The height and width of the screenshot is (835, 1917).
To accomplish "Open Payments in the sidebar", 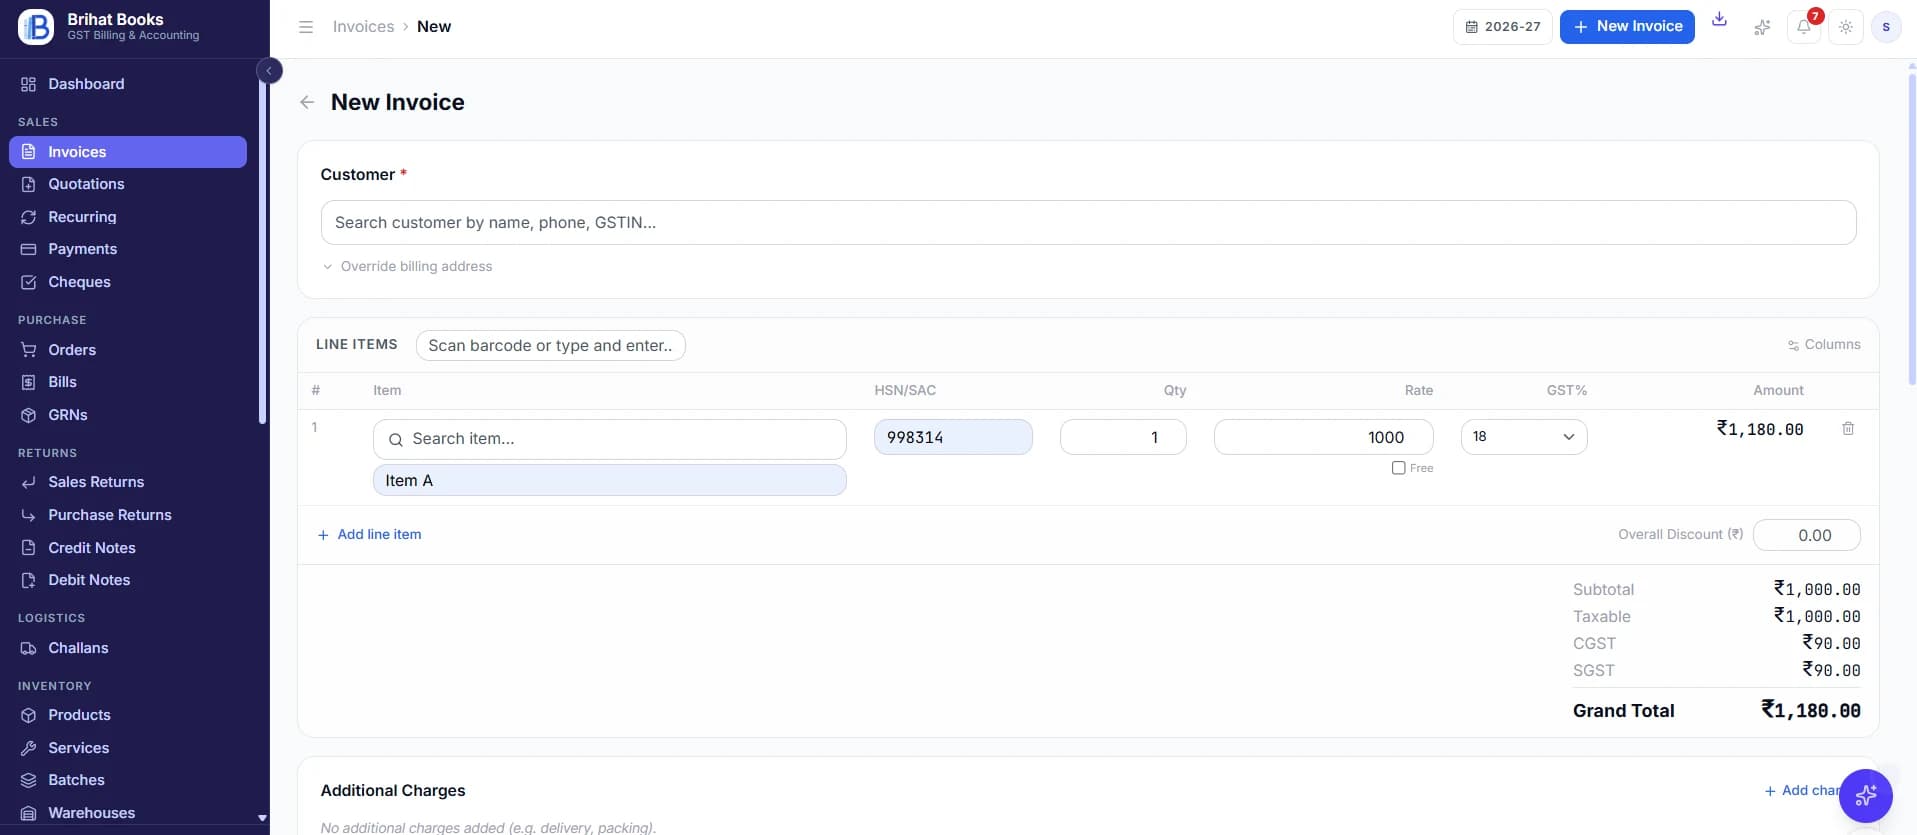I will (128, 249).
